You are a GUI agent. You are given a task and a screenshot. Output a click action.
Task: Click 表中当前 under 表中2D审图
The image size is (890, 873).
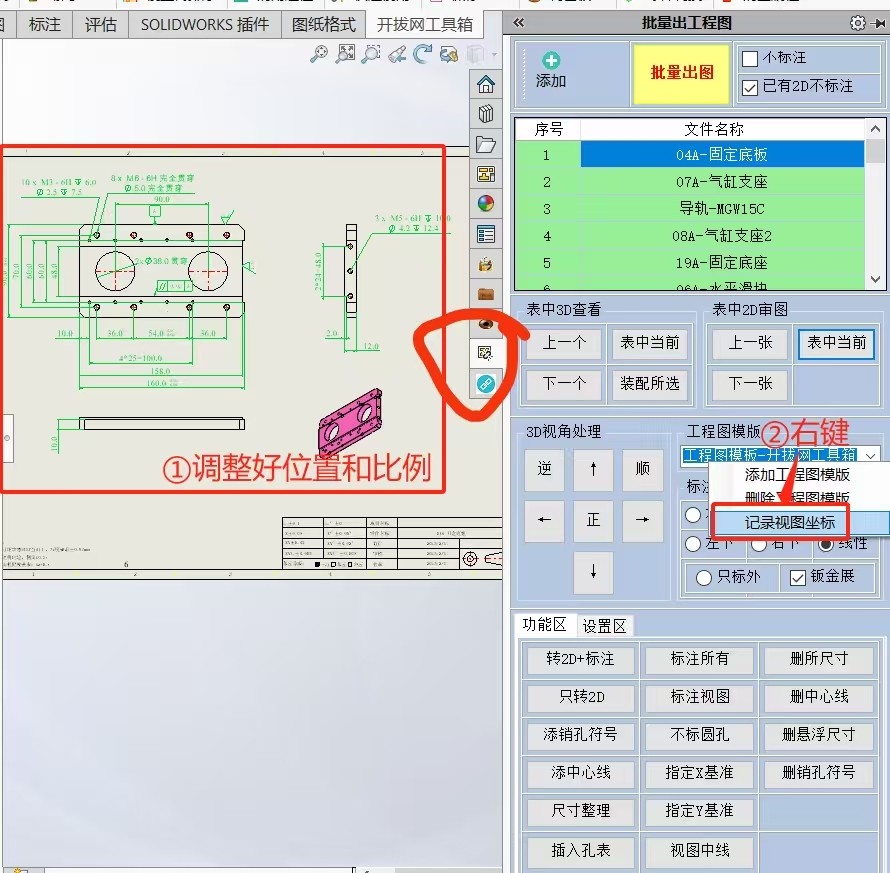coord(836,342)
